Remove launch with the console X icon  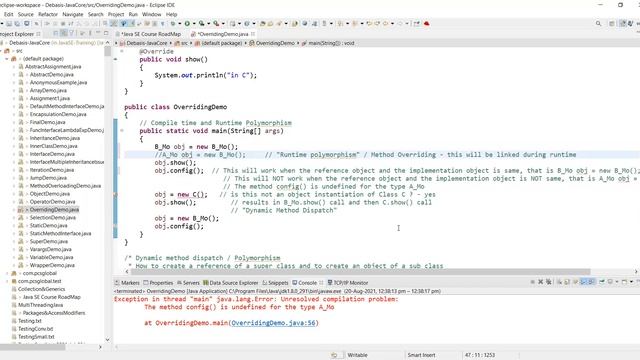click(x=540, y=282)
